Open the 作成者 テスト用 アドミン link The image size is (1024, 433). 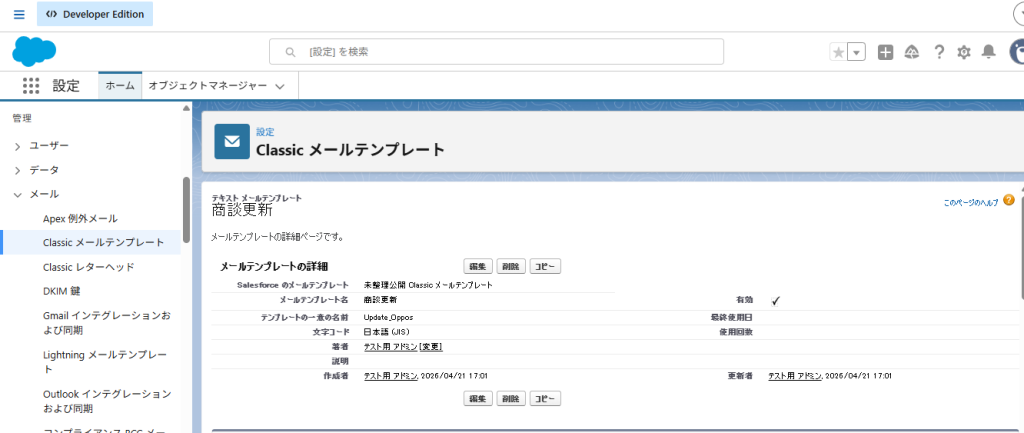pos(391,376)
